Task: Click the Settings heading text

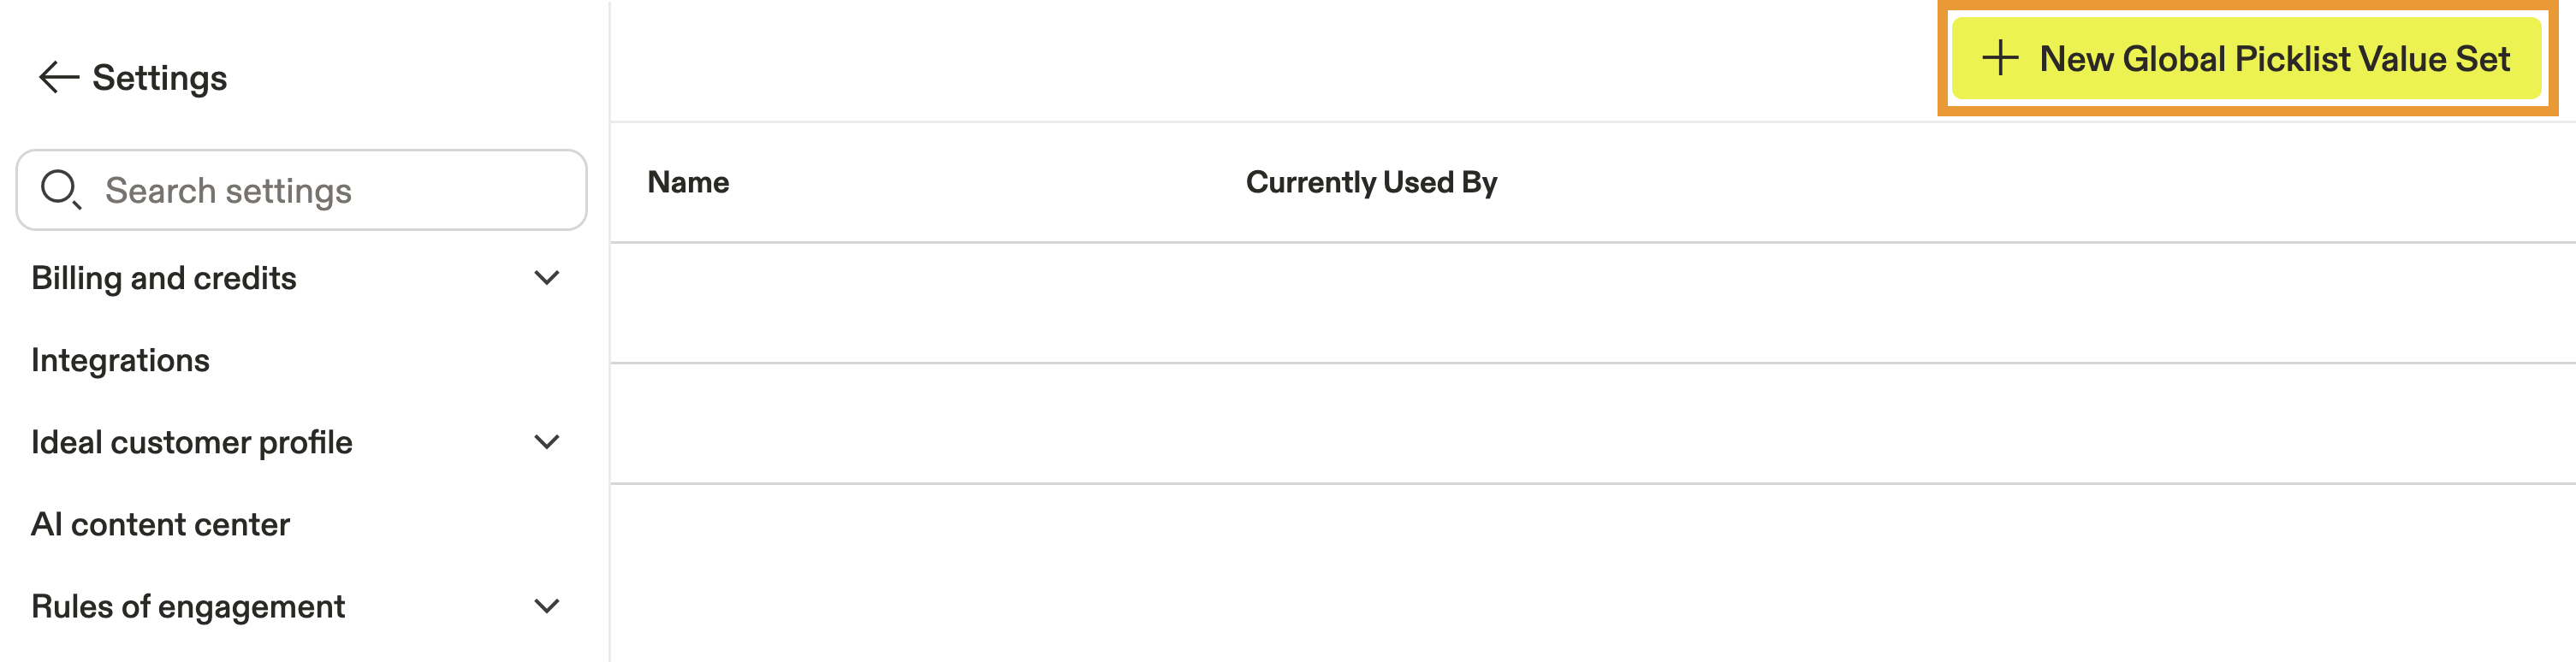Action: pos(160,78)
